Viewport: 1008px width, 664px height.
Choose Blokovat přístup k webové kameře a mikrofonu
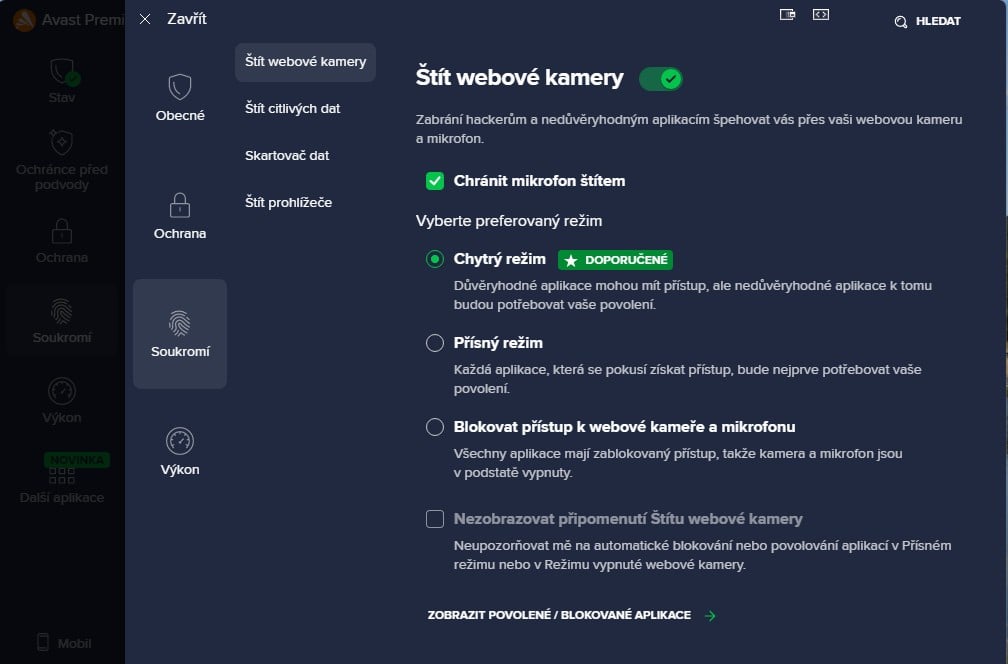click(435, 426)
